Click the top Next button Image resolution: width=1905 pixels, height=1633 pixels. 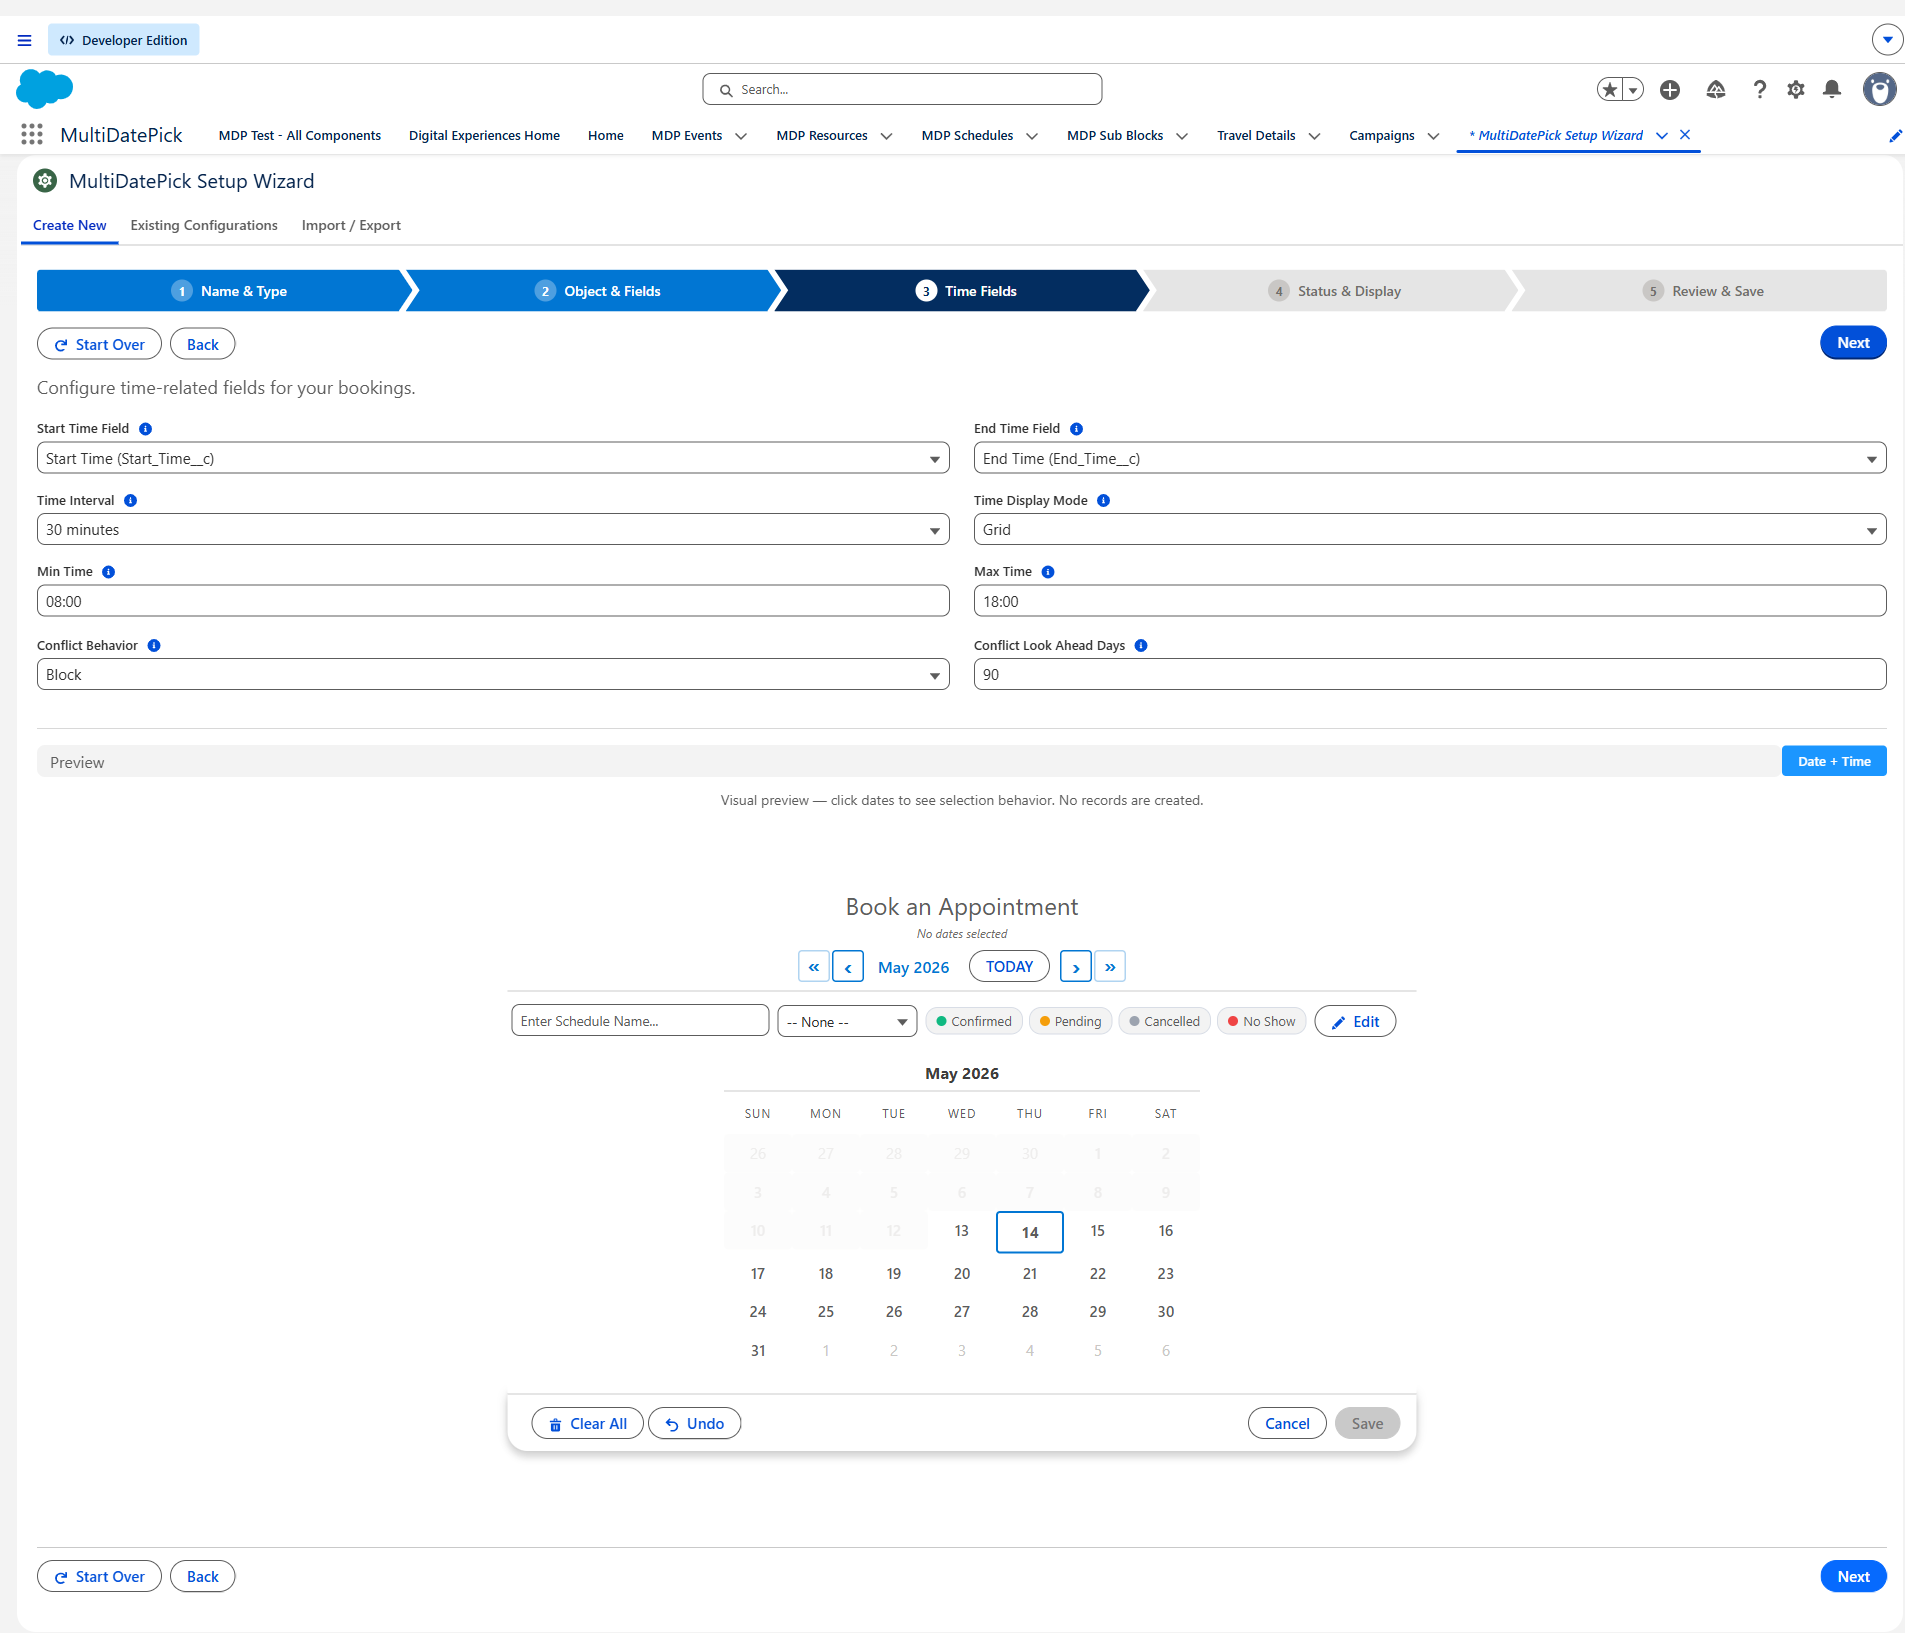[1853, 343]
